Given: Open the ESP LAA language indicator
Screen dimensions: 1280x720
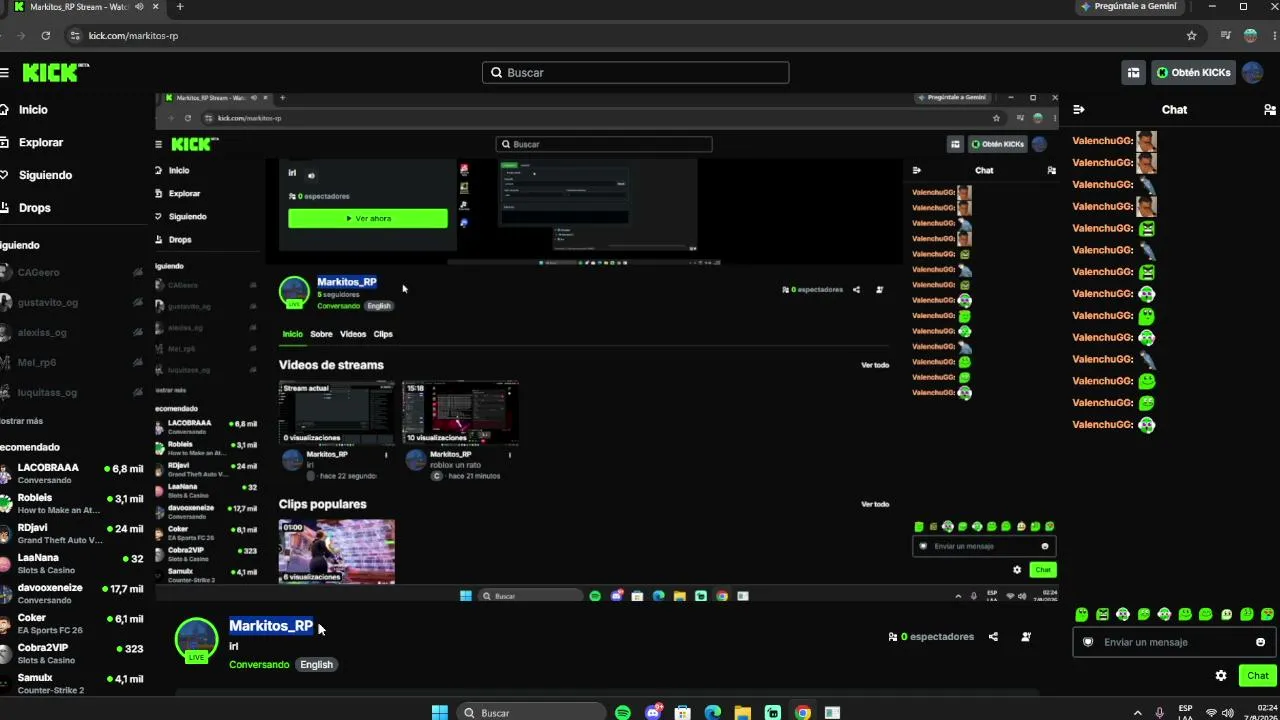Looking at the screenshot, I should point(1186,713).
